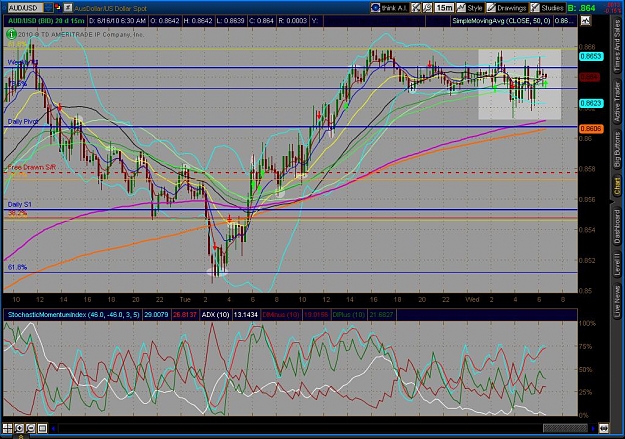Screen dimensions: 625x439
Task: Open the Big Buttons side tab
Action: 617,150
